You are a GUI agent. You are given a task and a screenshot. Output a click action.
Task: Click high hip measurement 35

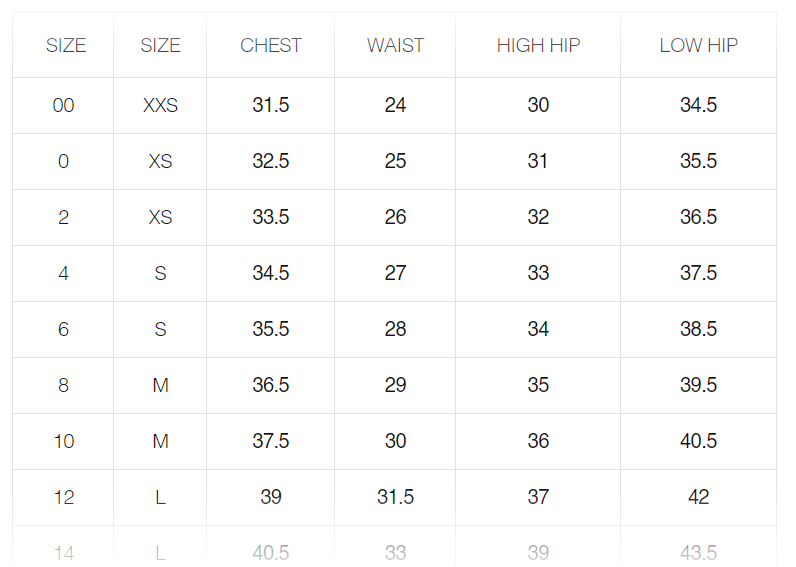pyautogui.click(x=538, y=385)
